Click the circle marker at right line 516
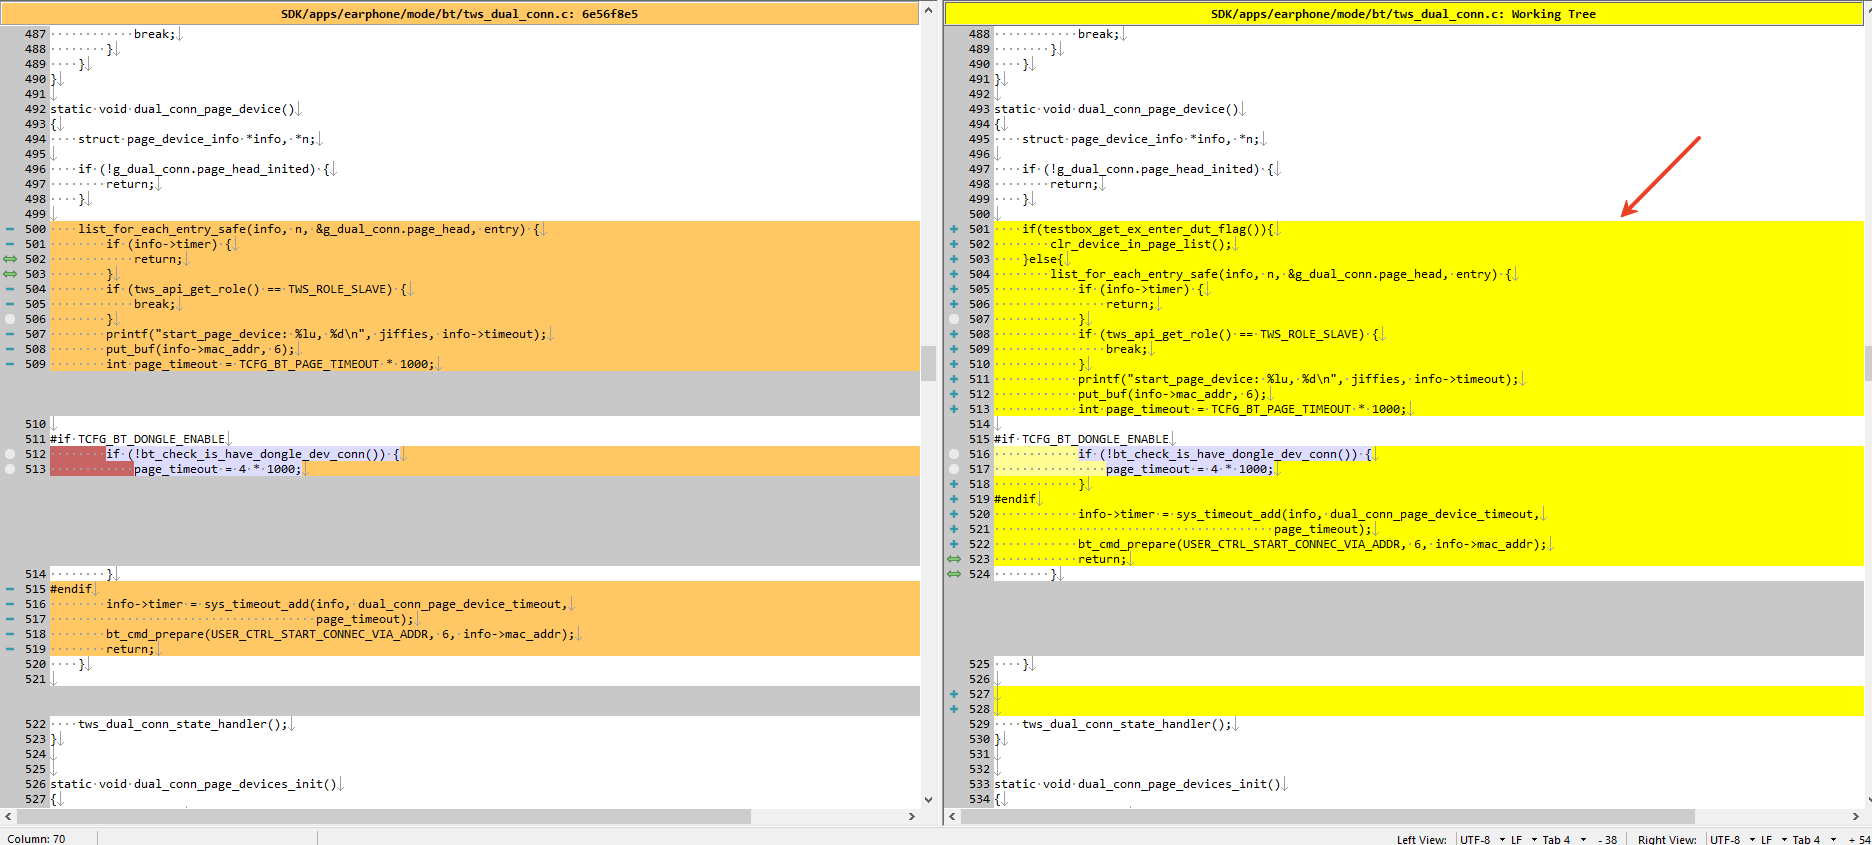This screenshot has height=845, width=1872. point(954,454)
